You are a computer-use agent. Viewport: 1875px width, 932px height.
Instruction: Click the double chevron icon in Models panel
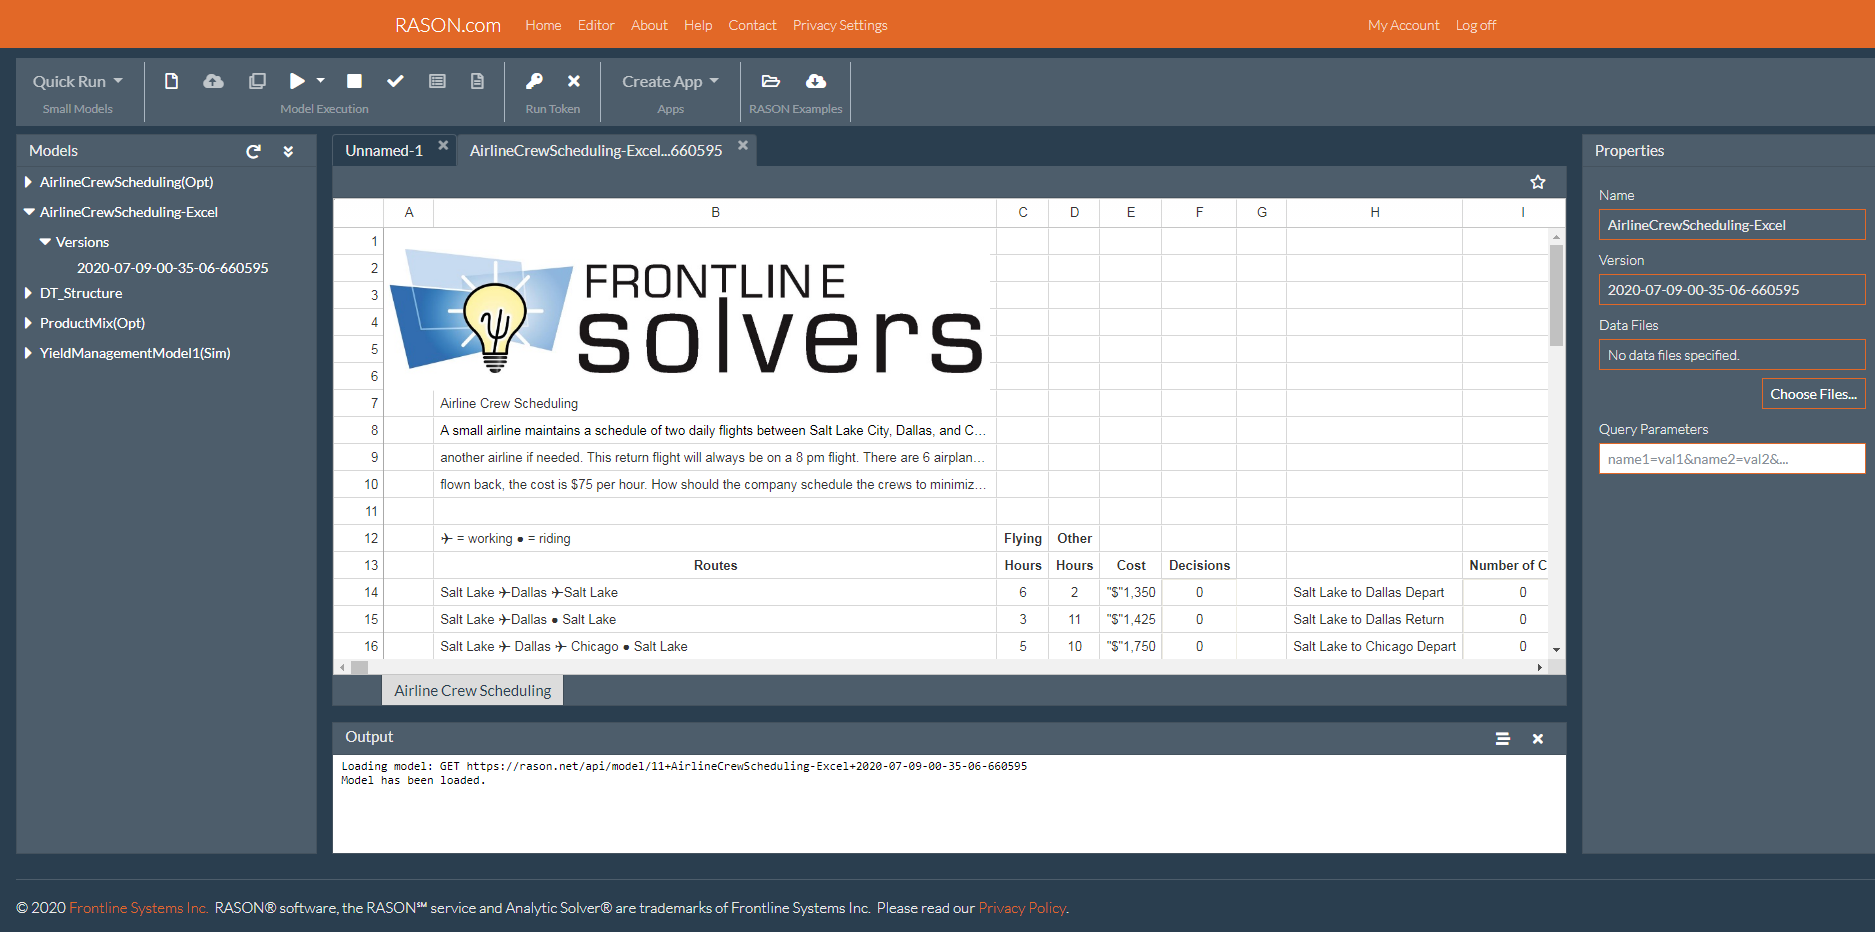pos(288,151)
